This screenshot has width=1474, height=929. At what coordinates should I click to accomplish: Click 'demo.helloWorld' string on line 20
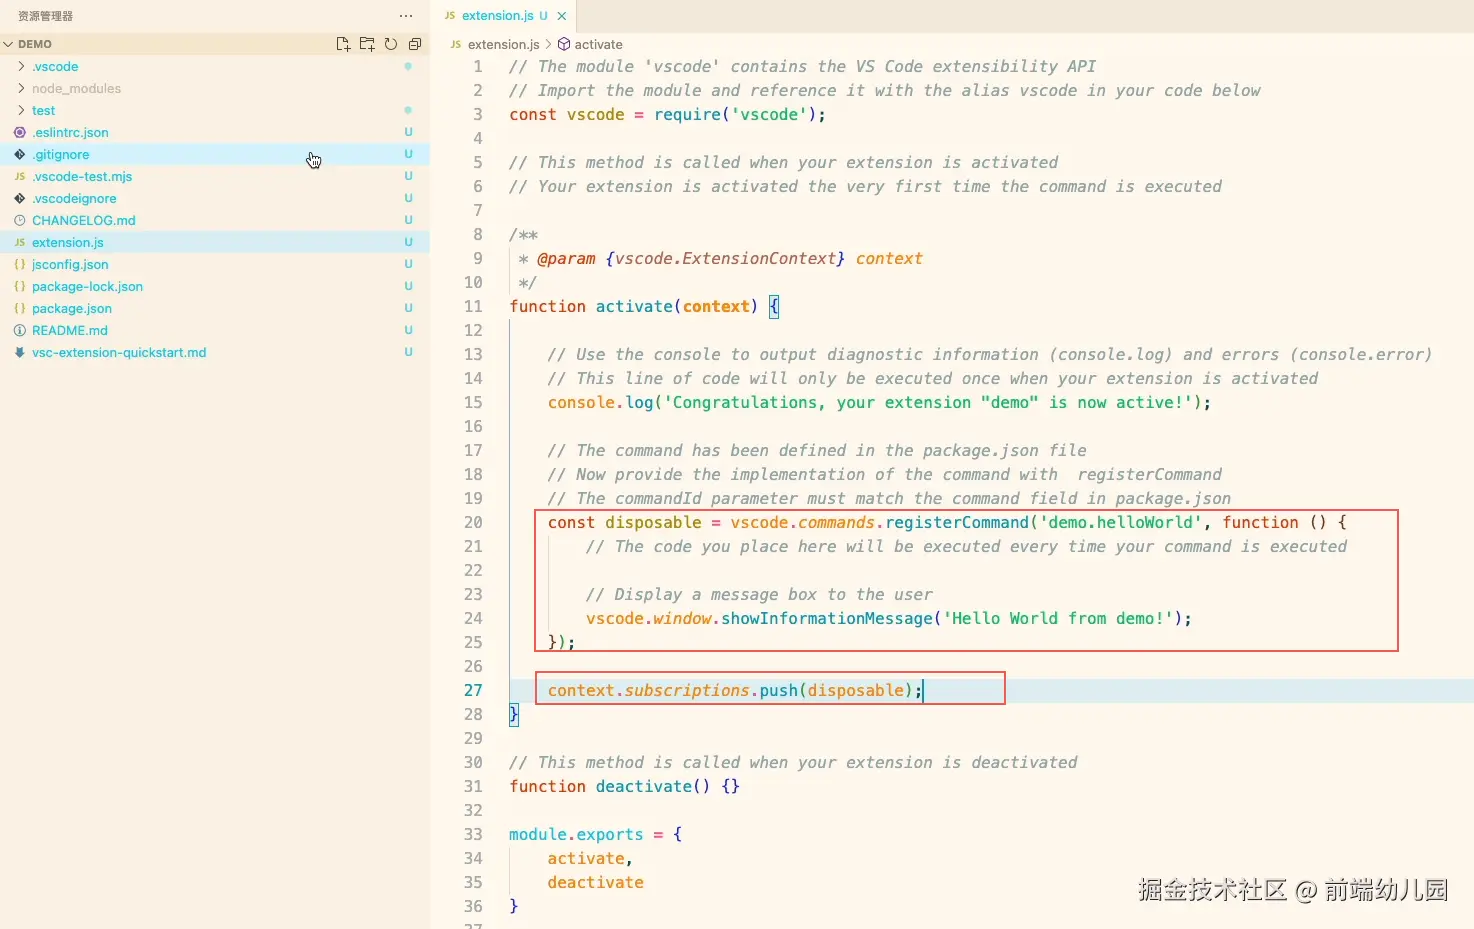tap(1121, 522)
